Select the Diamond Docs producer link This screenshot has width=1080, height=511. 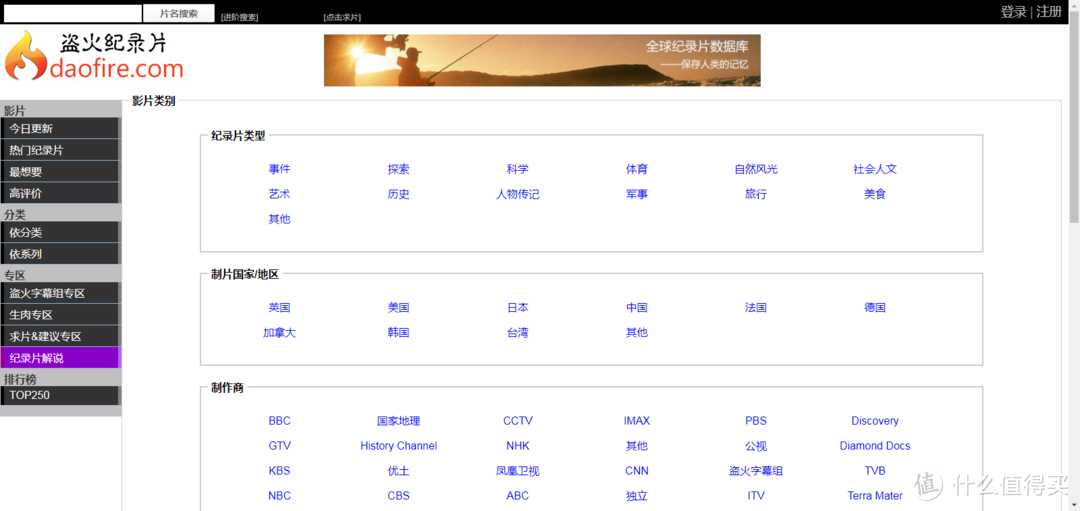[875, 446]
